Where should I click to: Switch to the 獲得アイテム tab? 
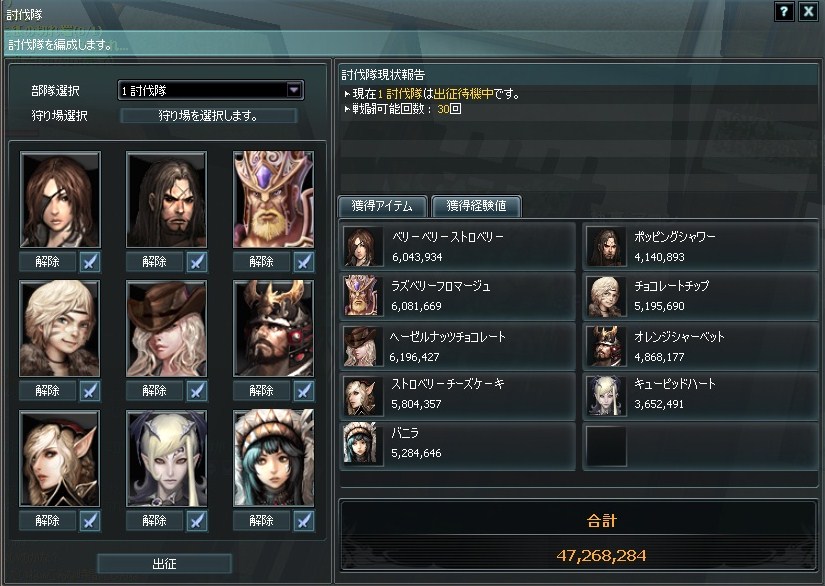click(x=382, y=206)
